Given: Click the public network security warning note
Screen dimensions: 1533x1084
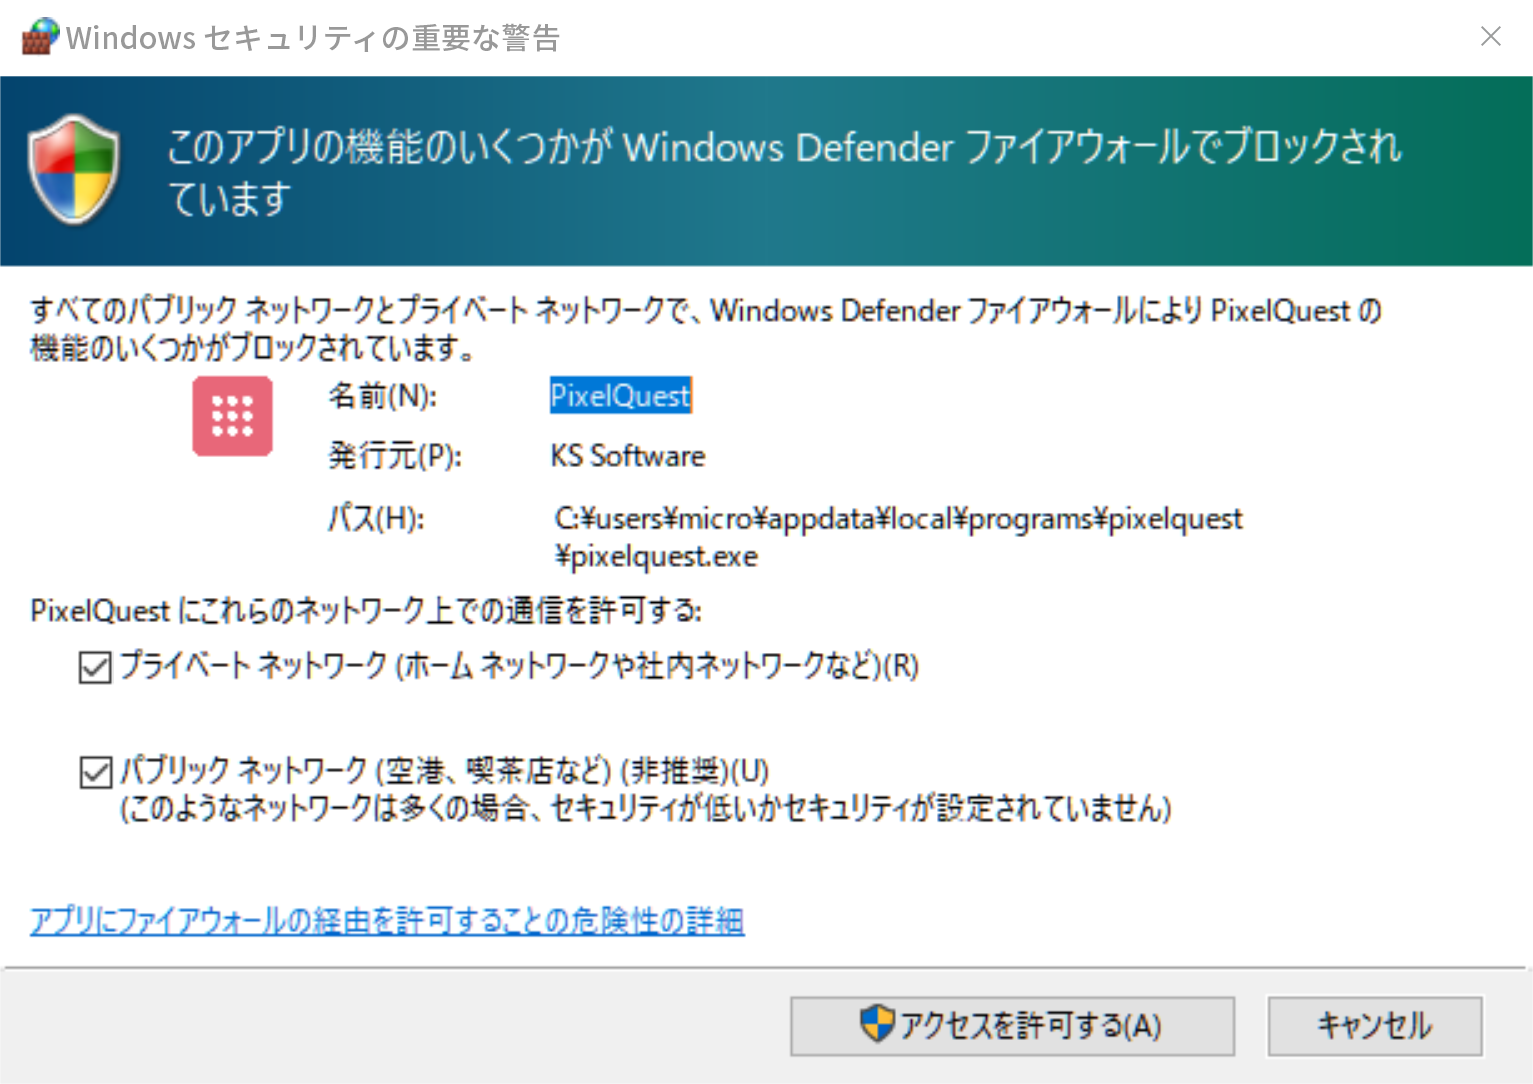Looking at the screenshot, I should (646, 808).
